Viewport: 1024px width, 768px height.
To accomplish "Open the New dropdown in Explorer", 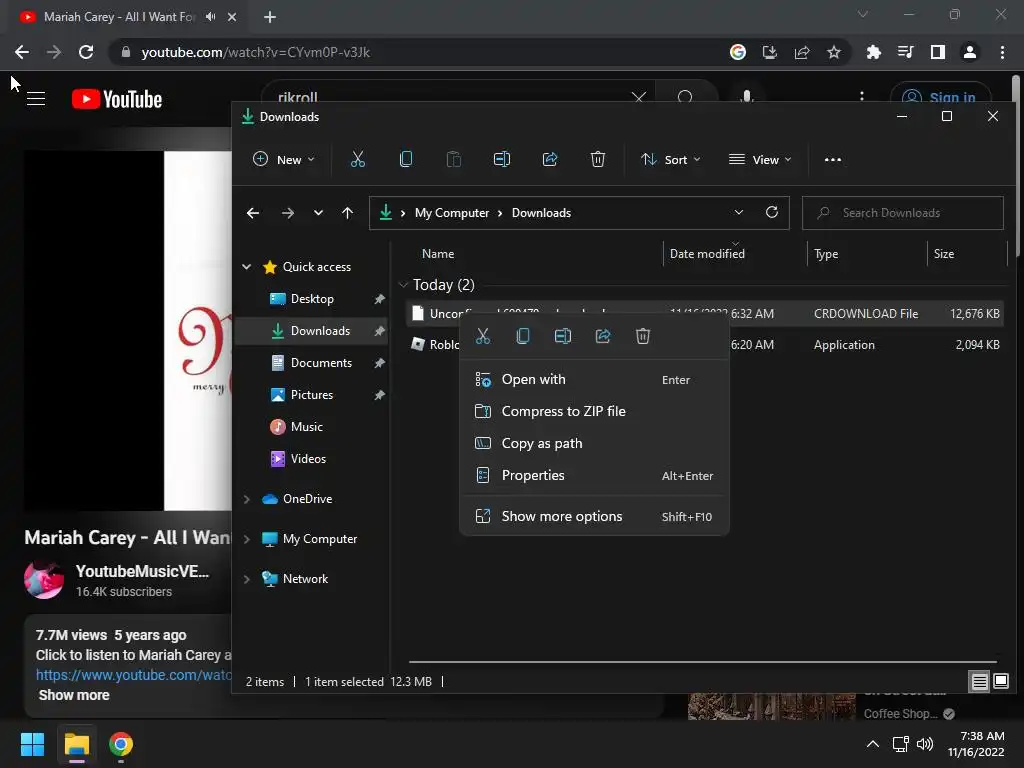I will tap(284, 159).
